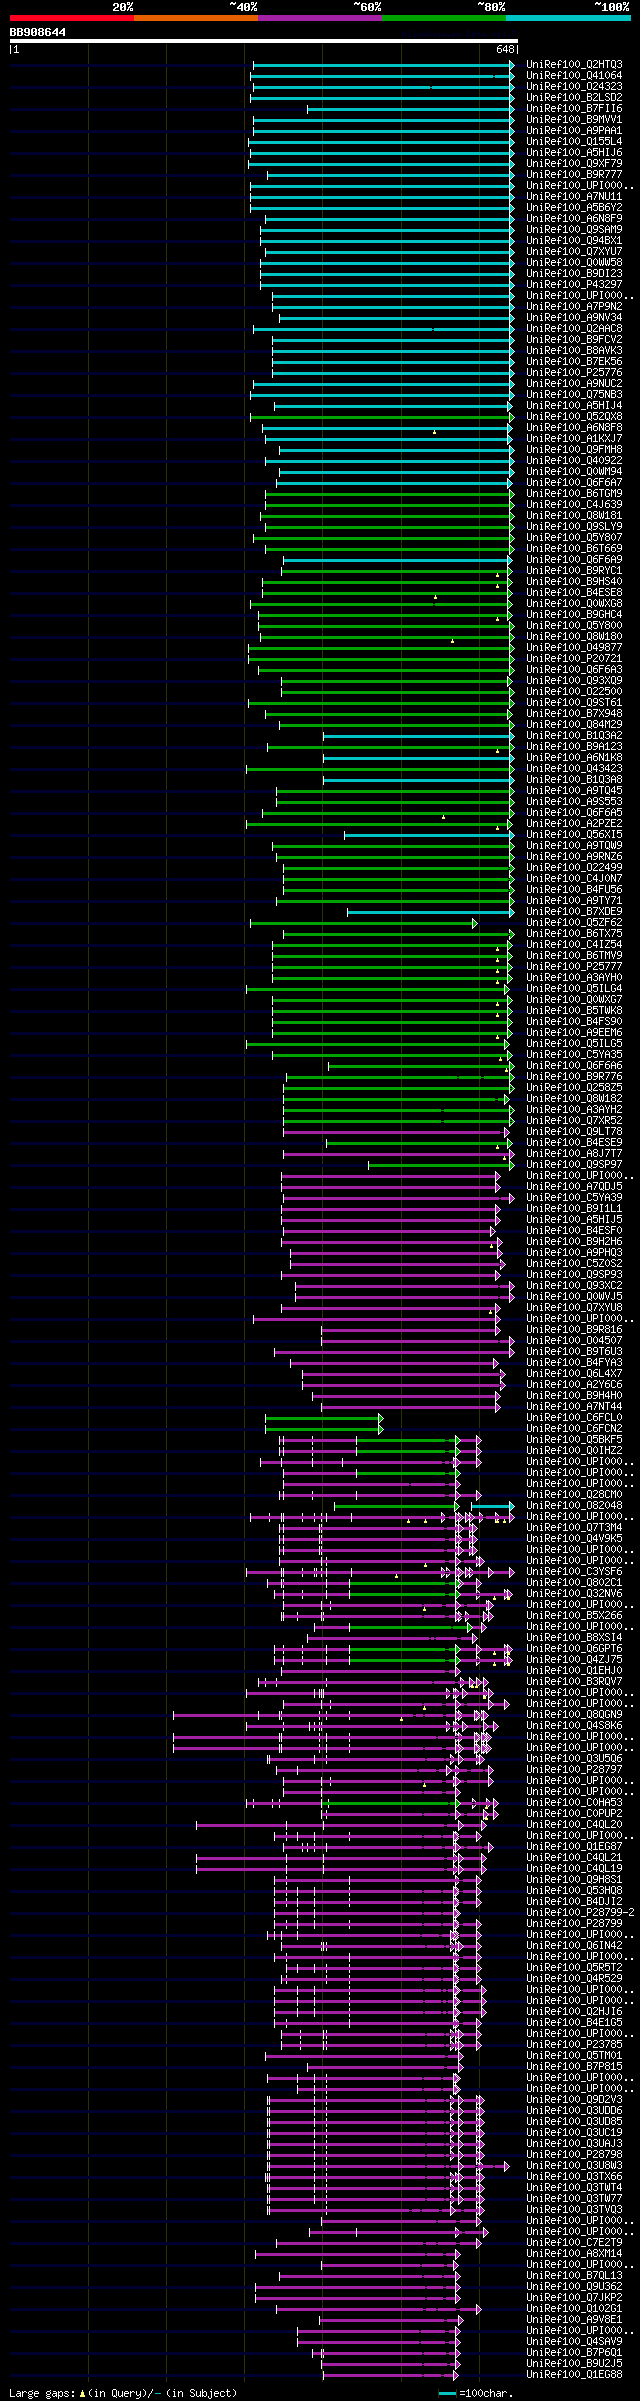Image resolution: width=640 pixels, height=2401 pixels.
Task: Select hit label UniRef100_Q9SAM9
Action: point(574,229)
